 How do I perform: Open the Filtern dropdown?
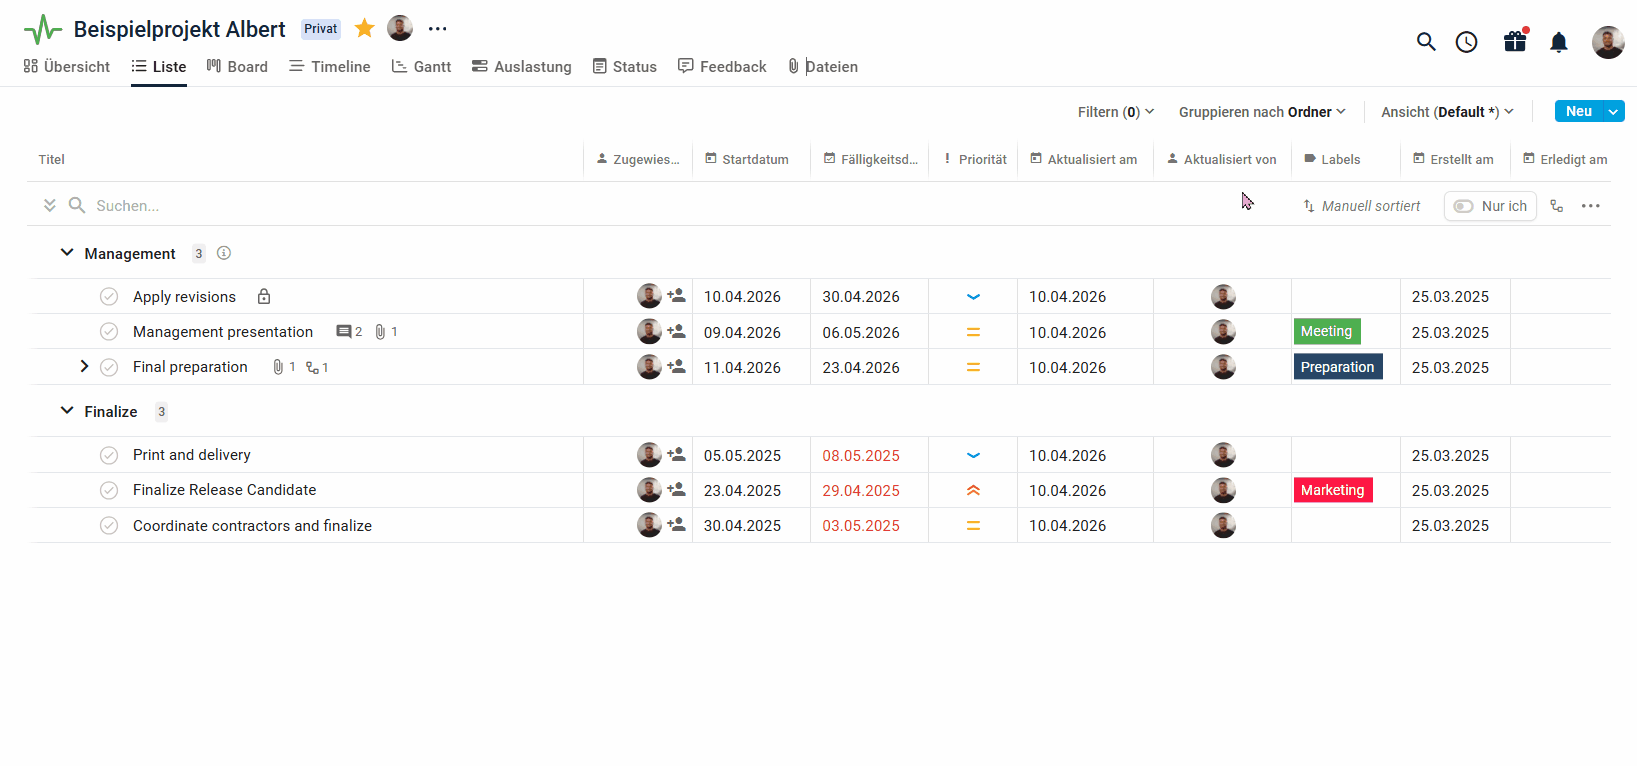point(1115,112)
